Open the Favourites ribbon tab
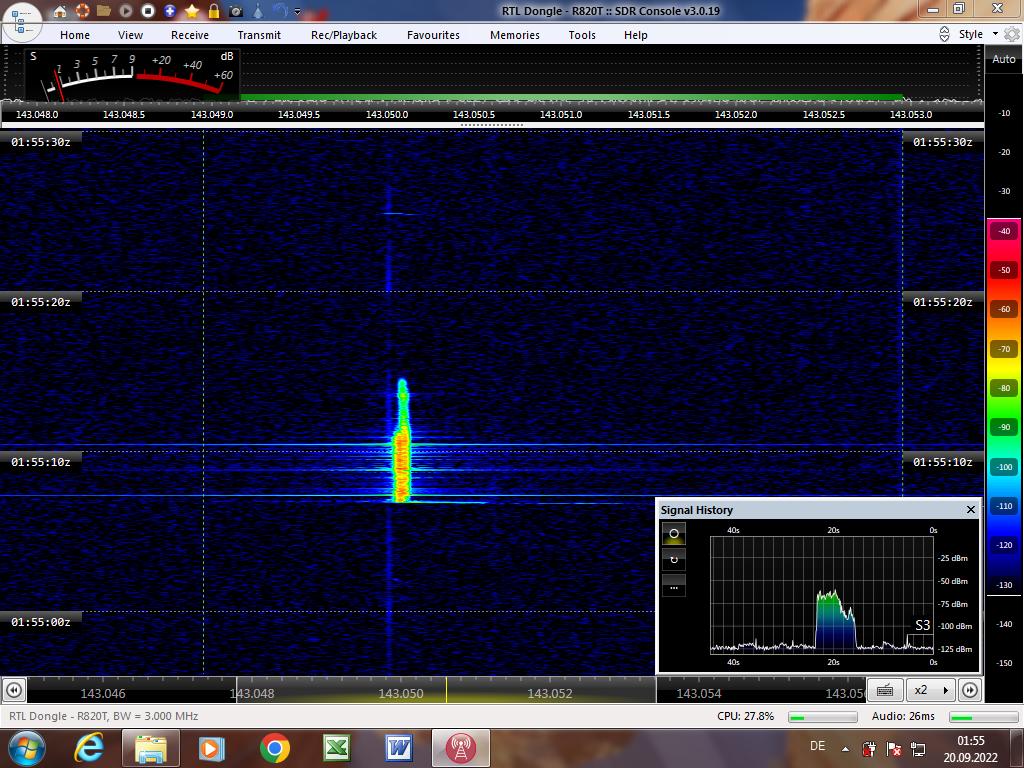Viewport: 1024px width, 768px height. coord(434,35)
